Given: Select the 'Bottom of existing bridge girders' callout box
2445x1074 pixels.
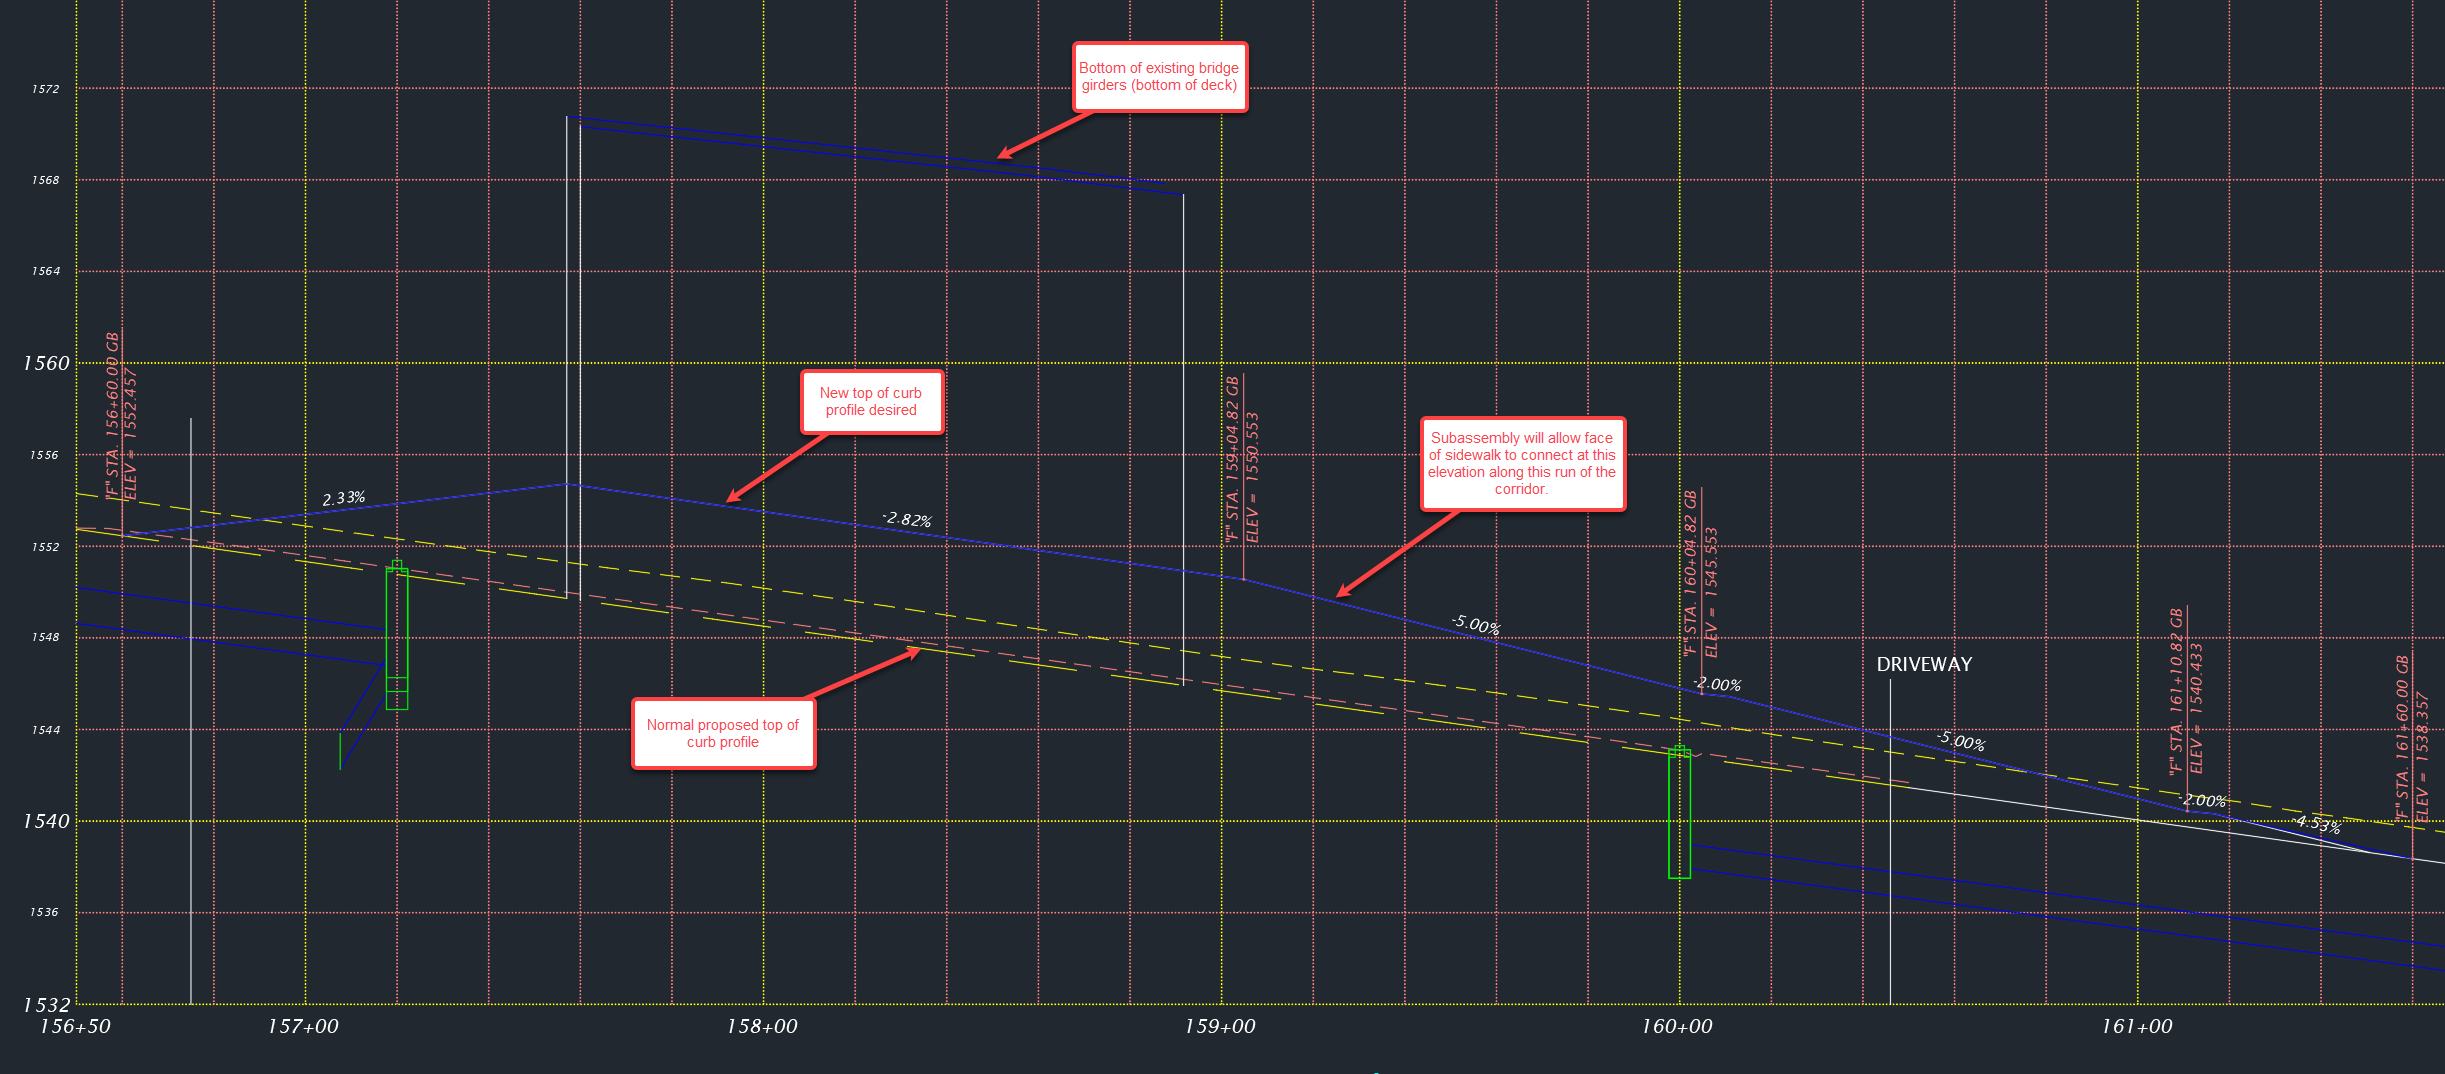Looking at the screenshot, I should (x=1159, y=76).
